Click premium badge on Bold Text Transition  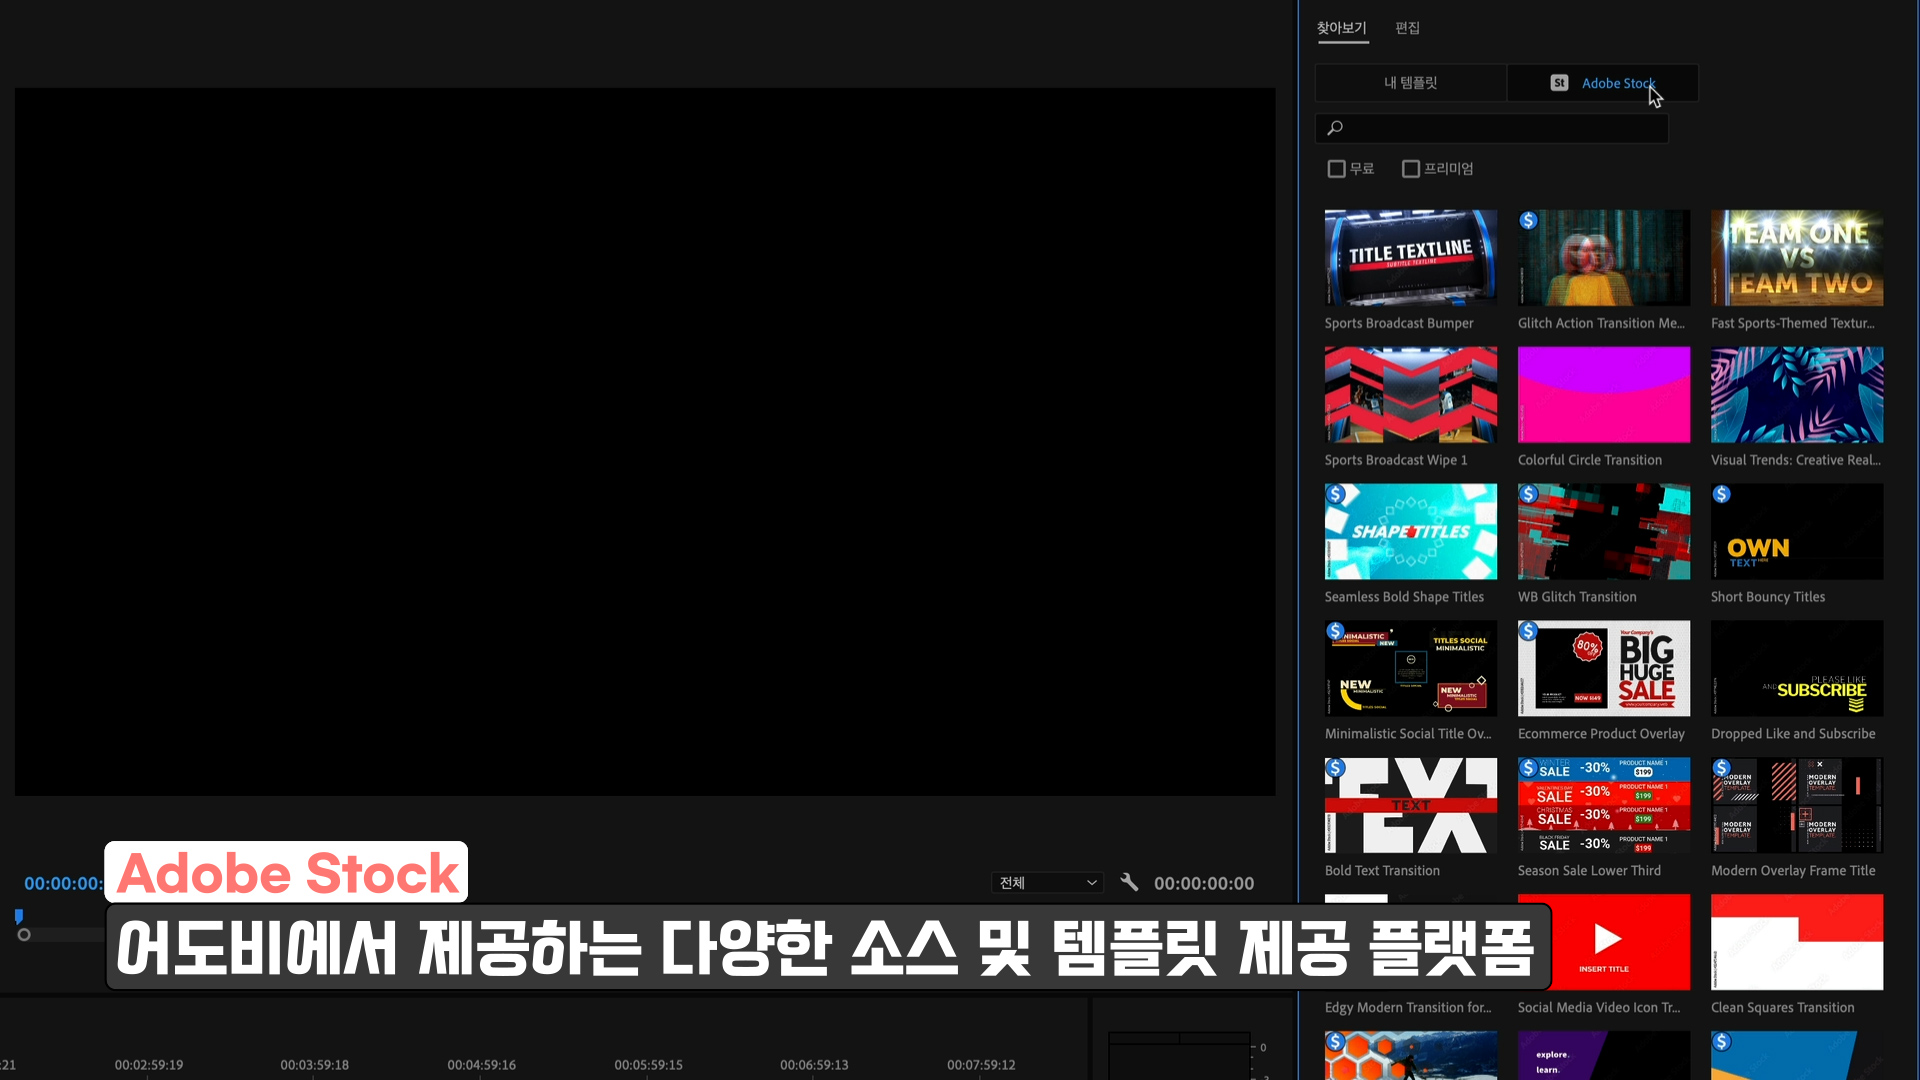(1335, 768)
